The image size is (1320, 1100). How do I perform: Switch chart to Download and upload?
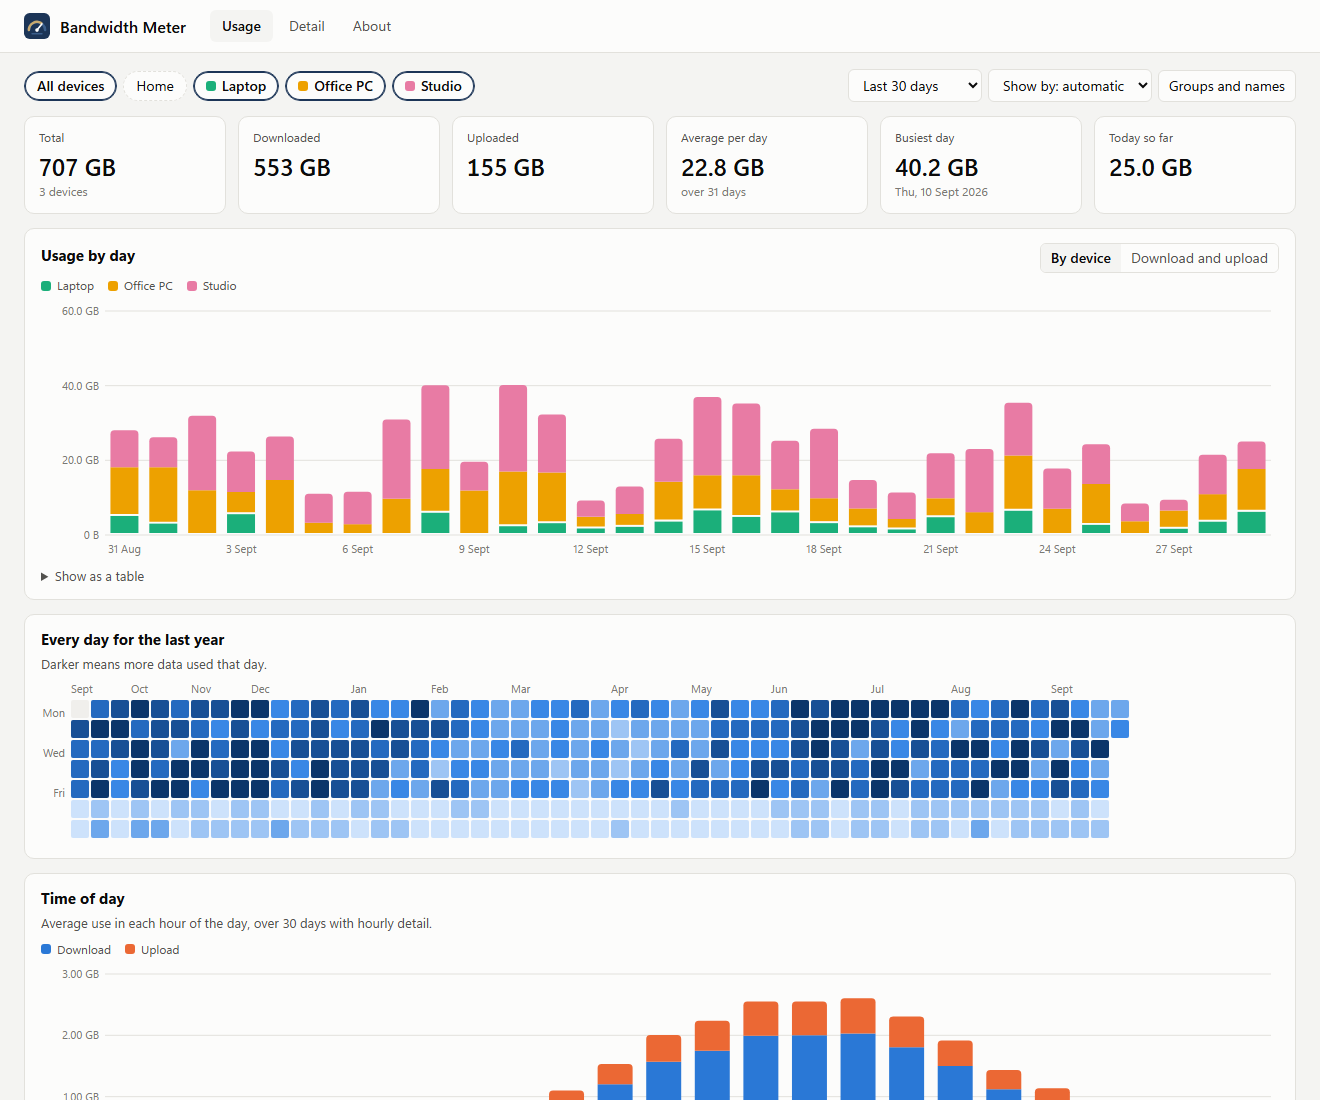[1199, 258]
